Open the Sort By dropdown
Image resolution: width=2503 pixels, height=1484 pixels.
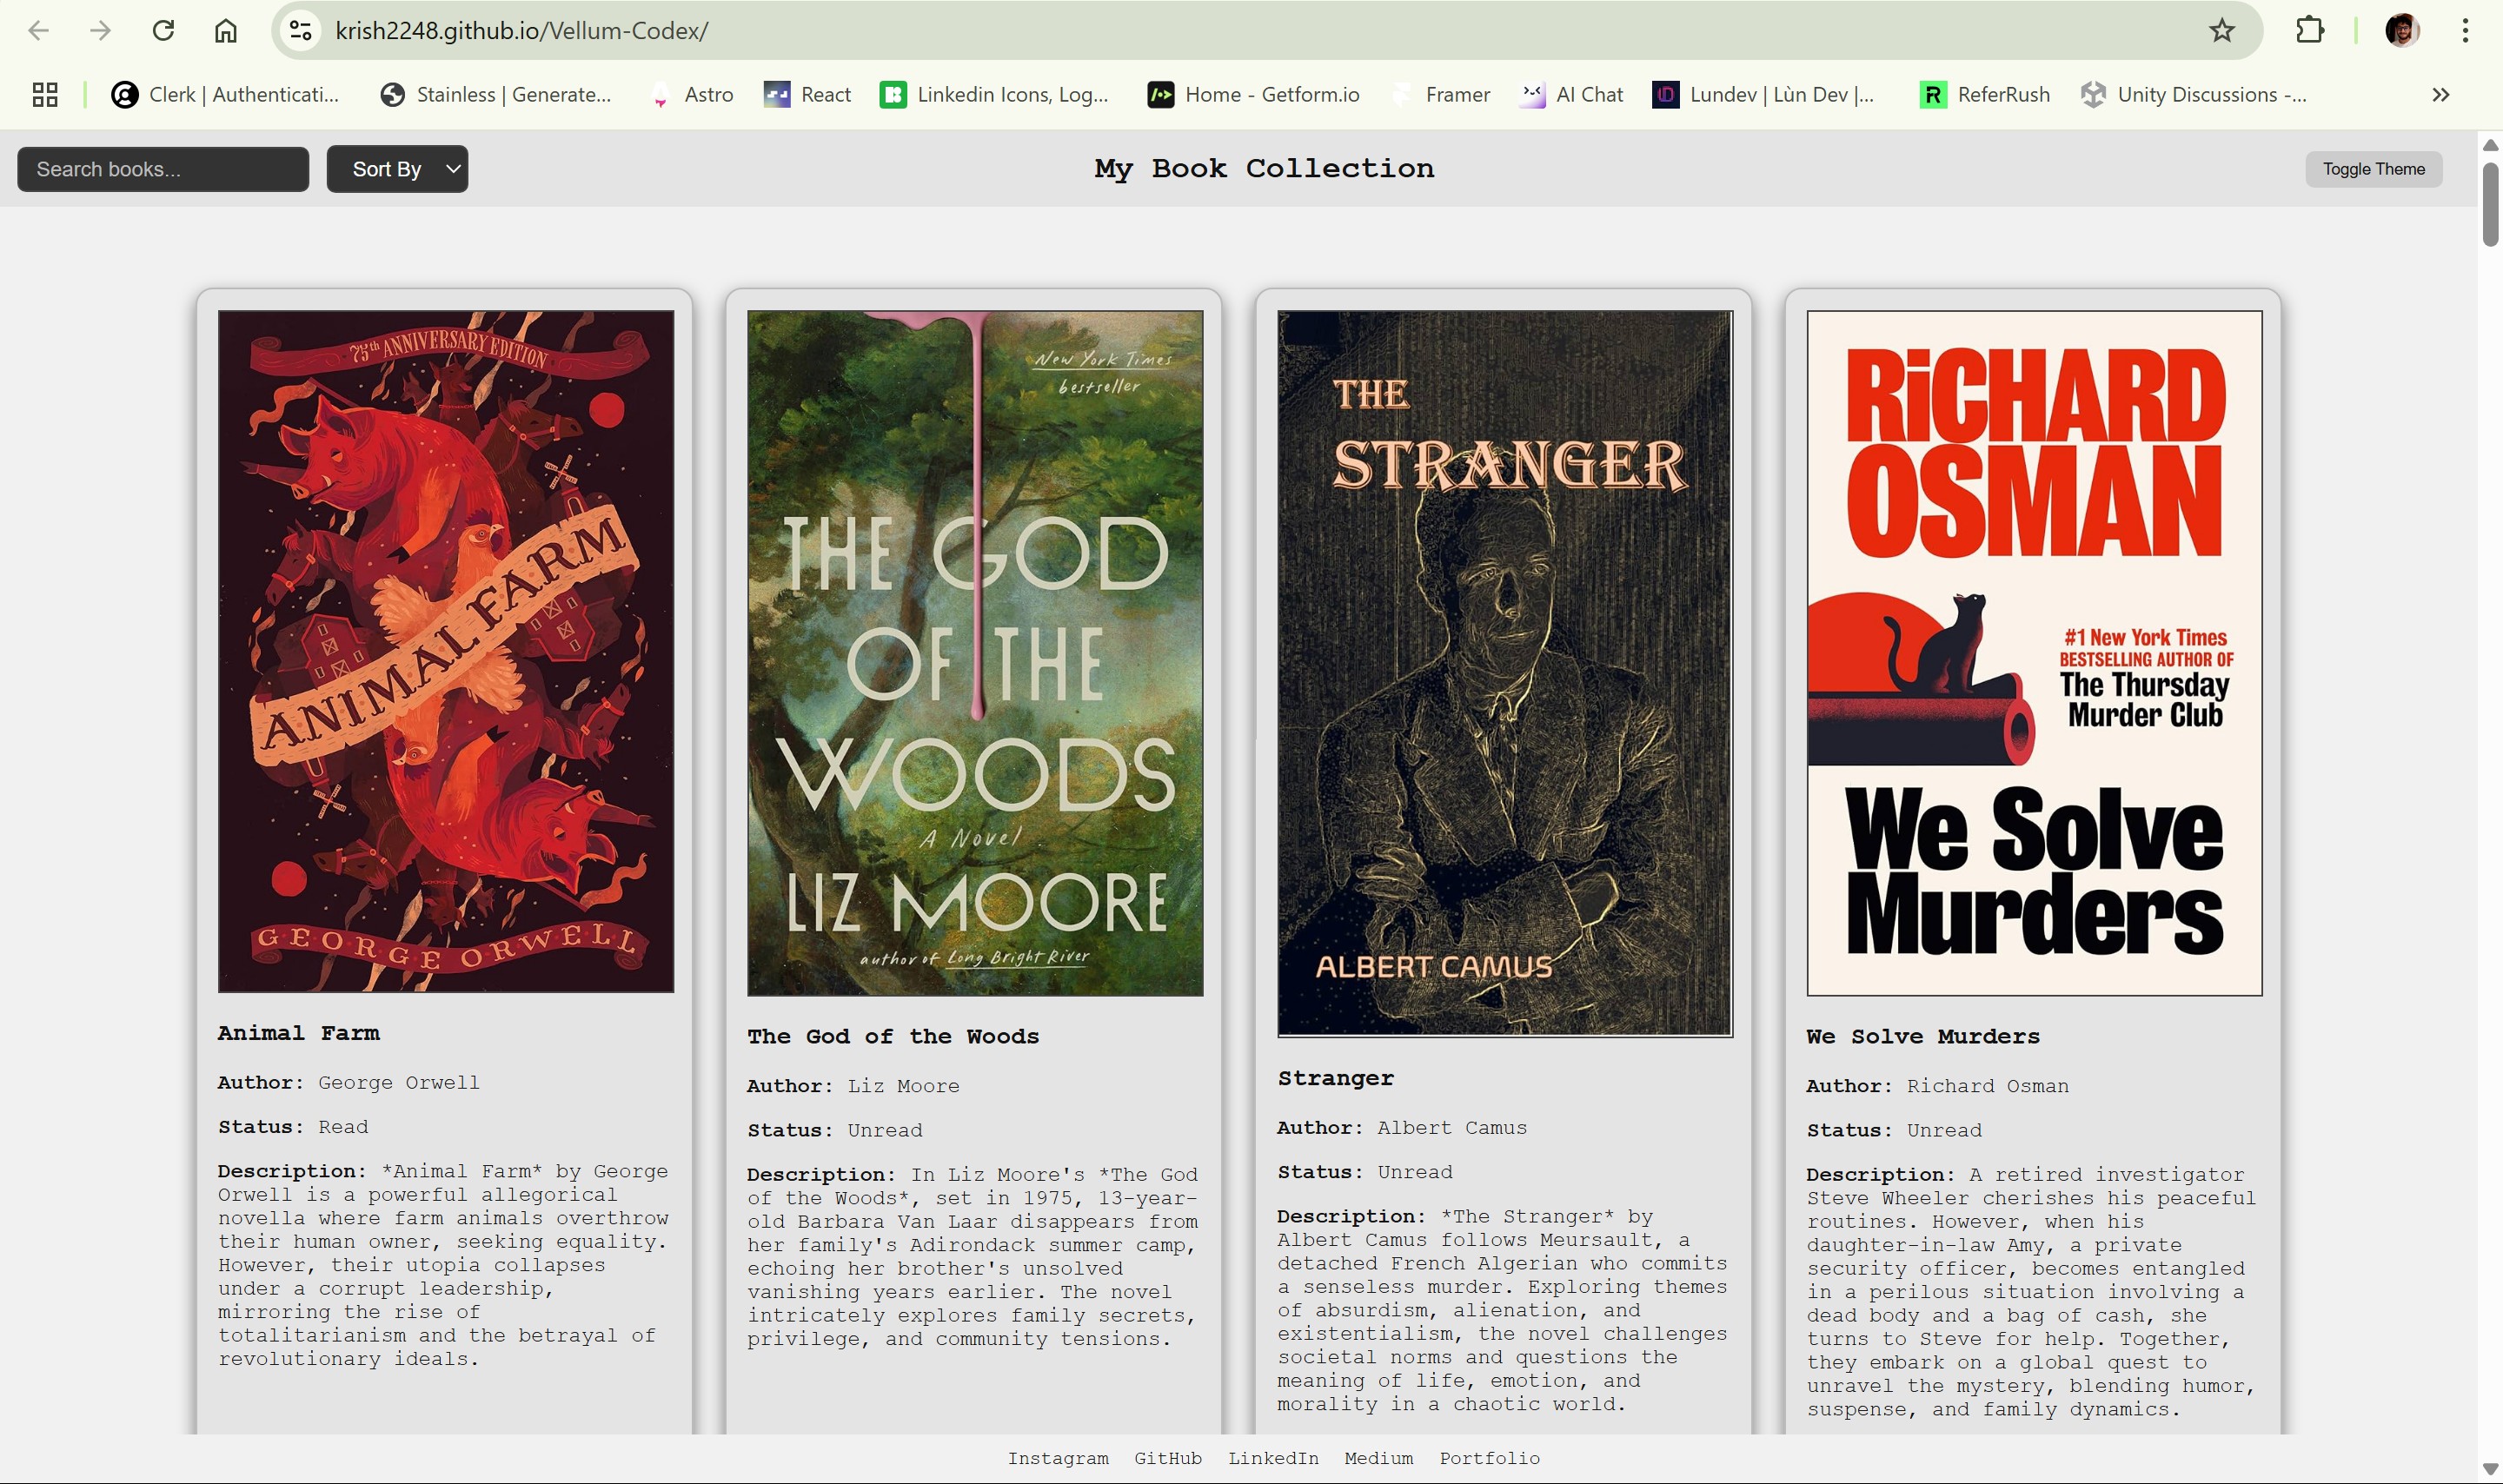coord(397,169)
